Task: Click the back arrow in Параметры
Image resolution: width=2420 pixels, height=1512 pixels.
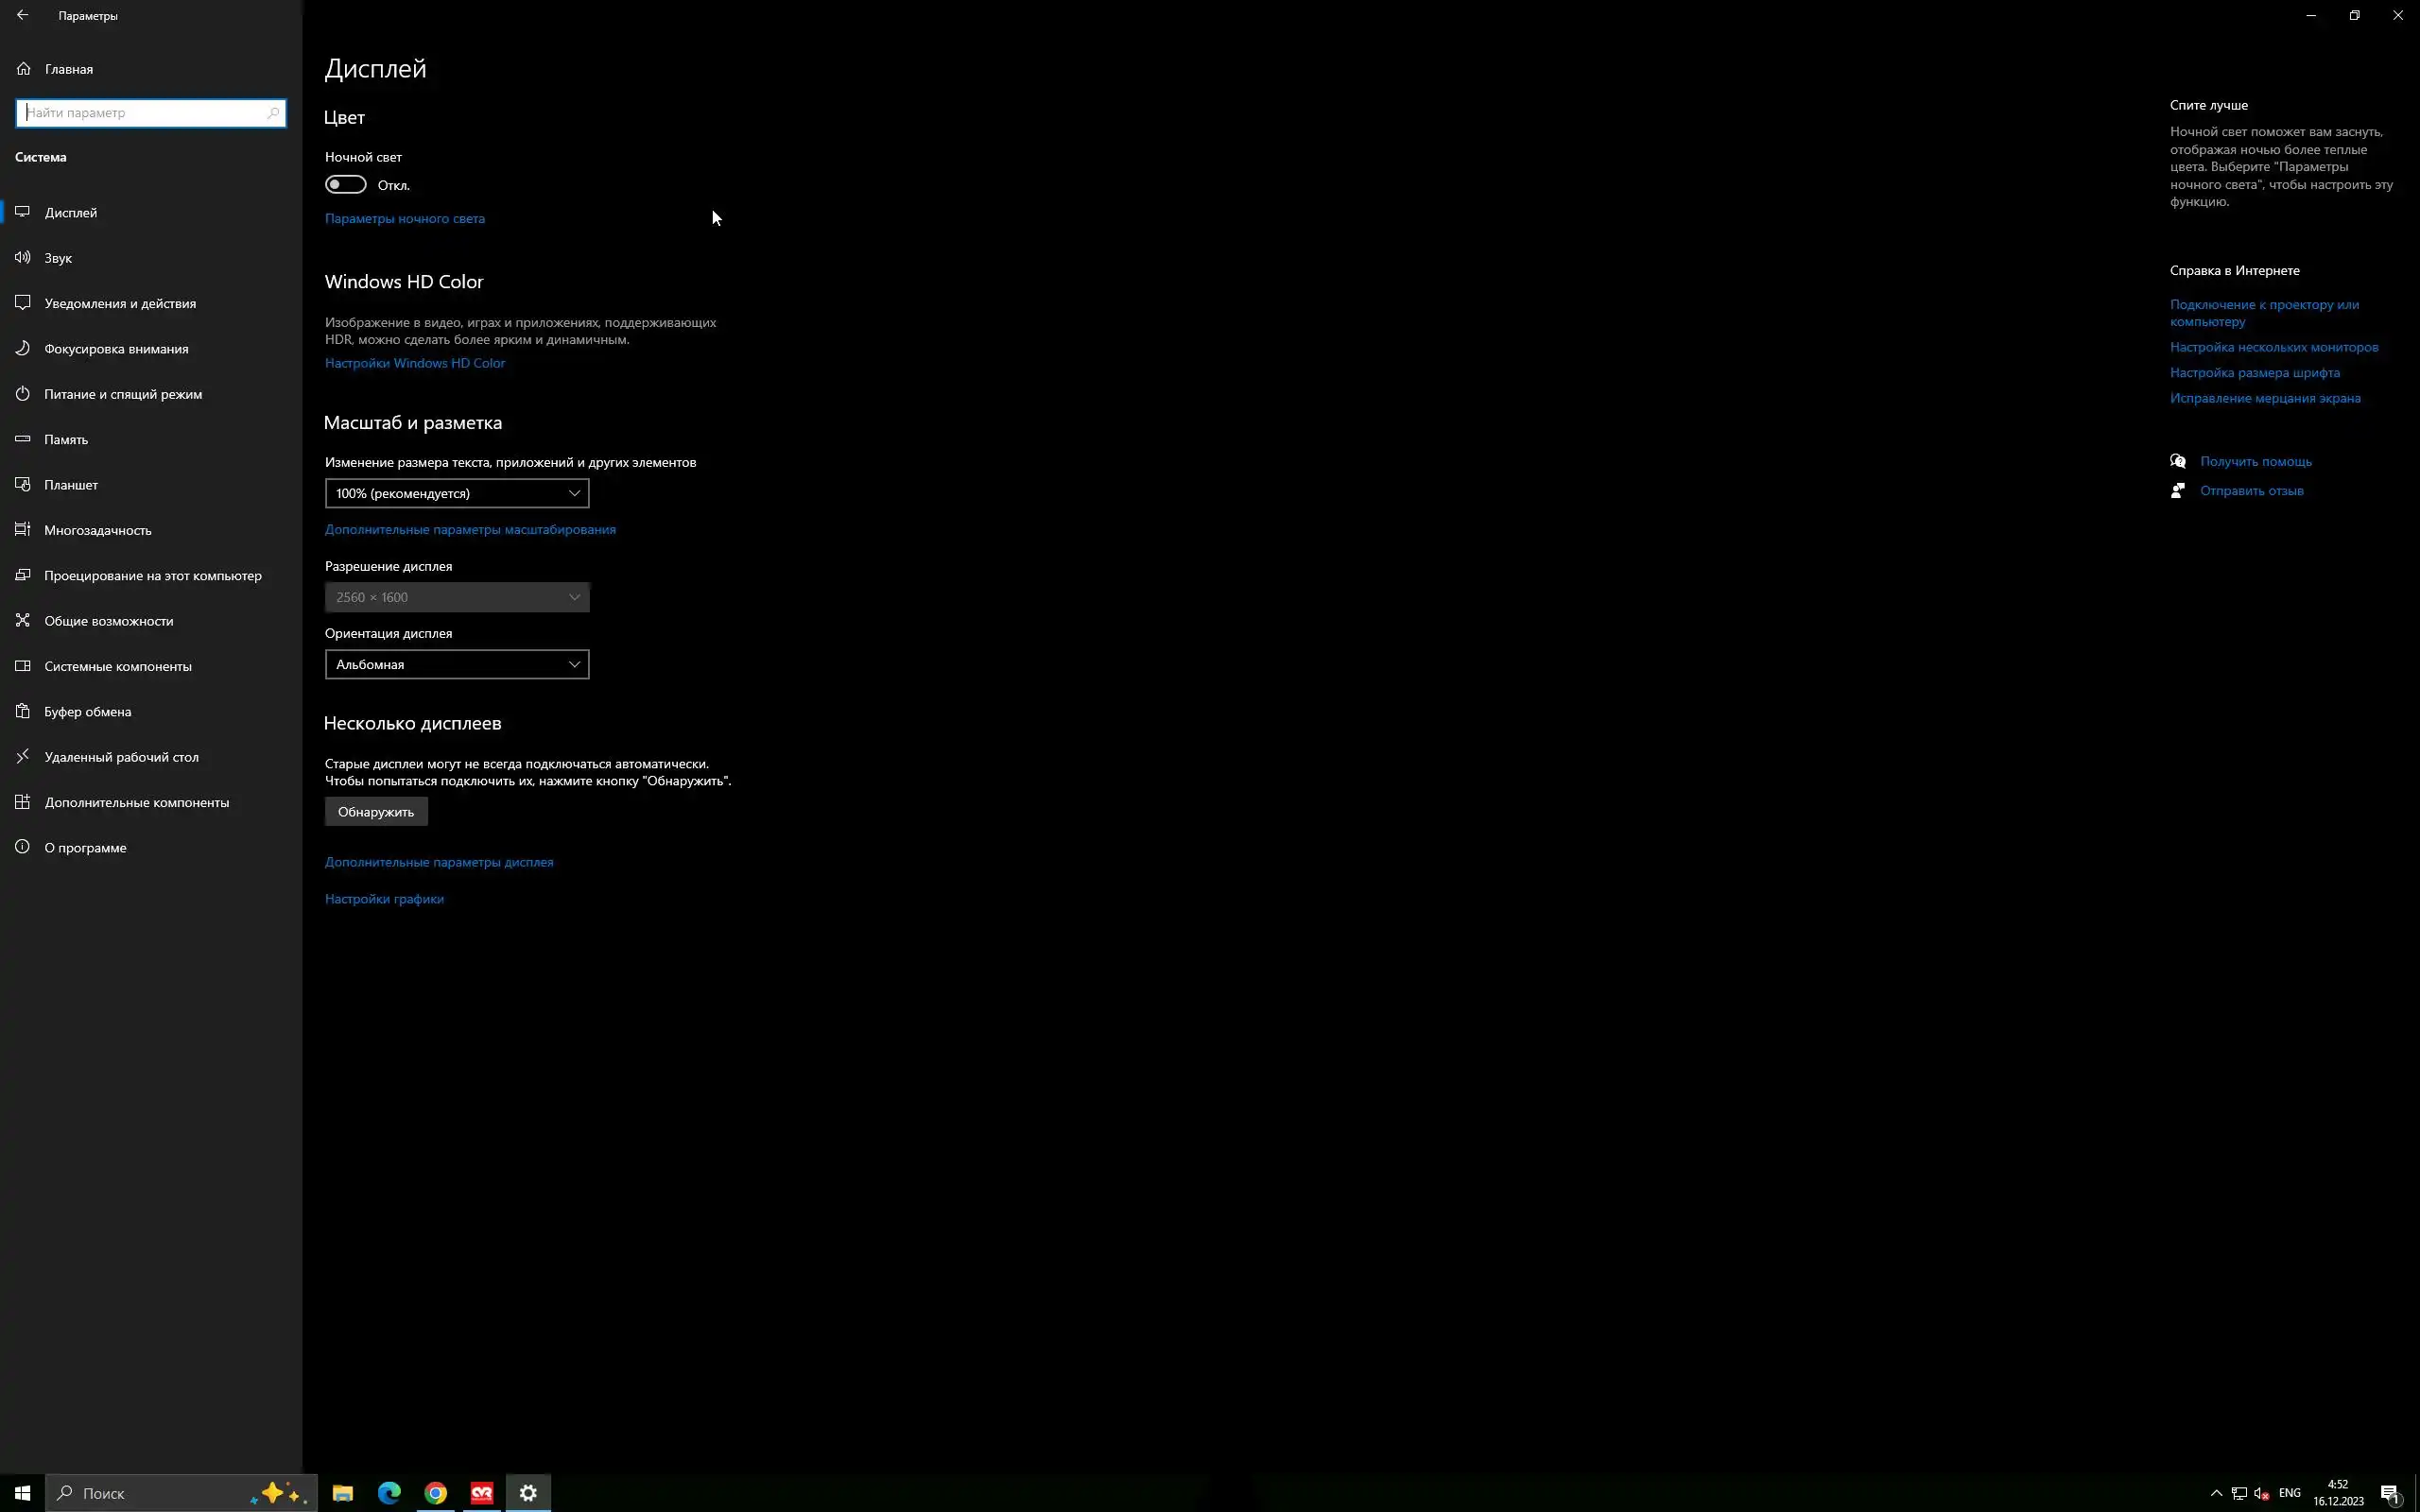Action: [x=22, y=15]
